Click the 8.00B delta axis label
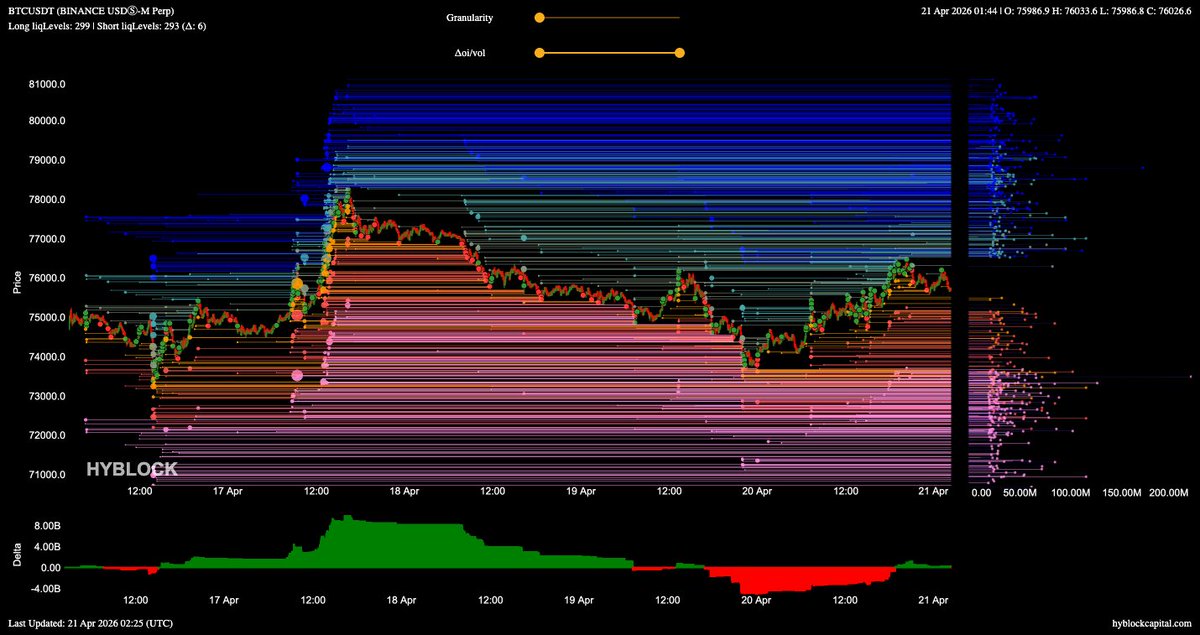 [x=48, y=525]
